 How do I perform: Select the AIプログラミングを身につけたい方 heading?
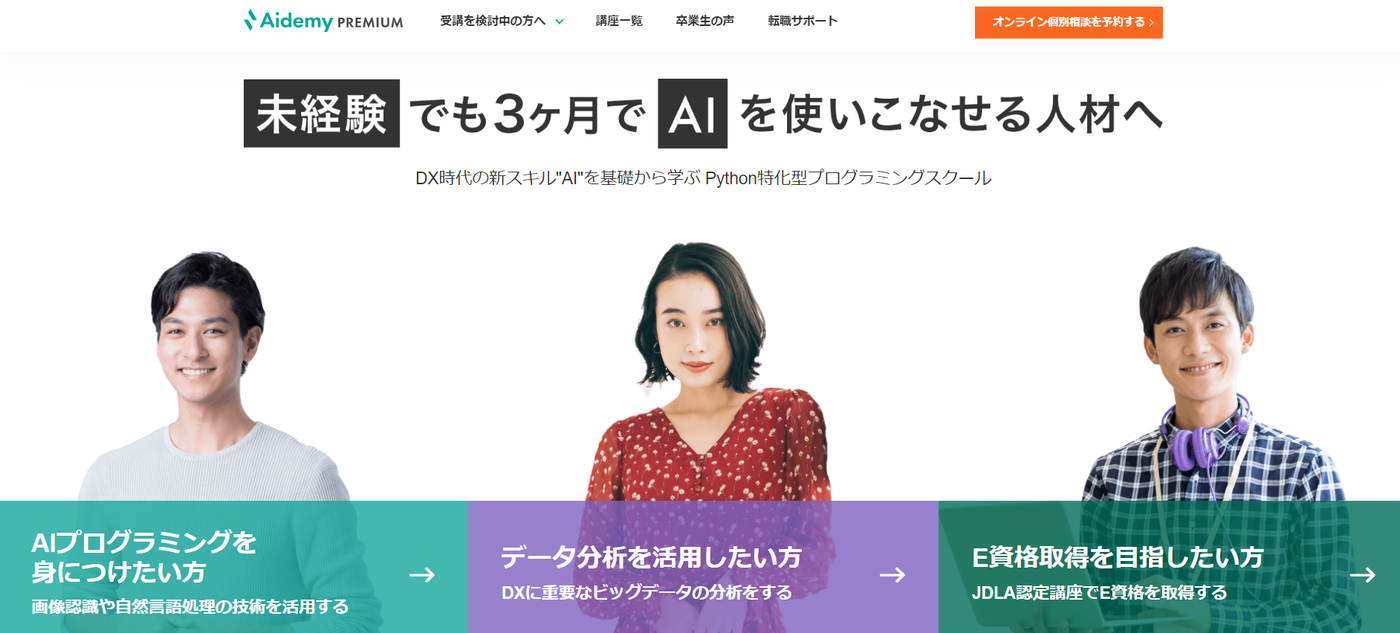144,557
